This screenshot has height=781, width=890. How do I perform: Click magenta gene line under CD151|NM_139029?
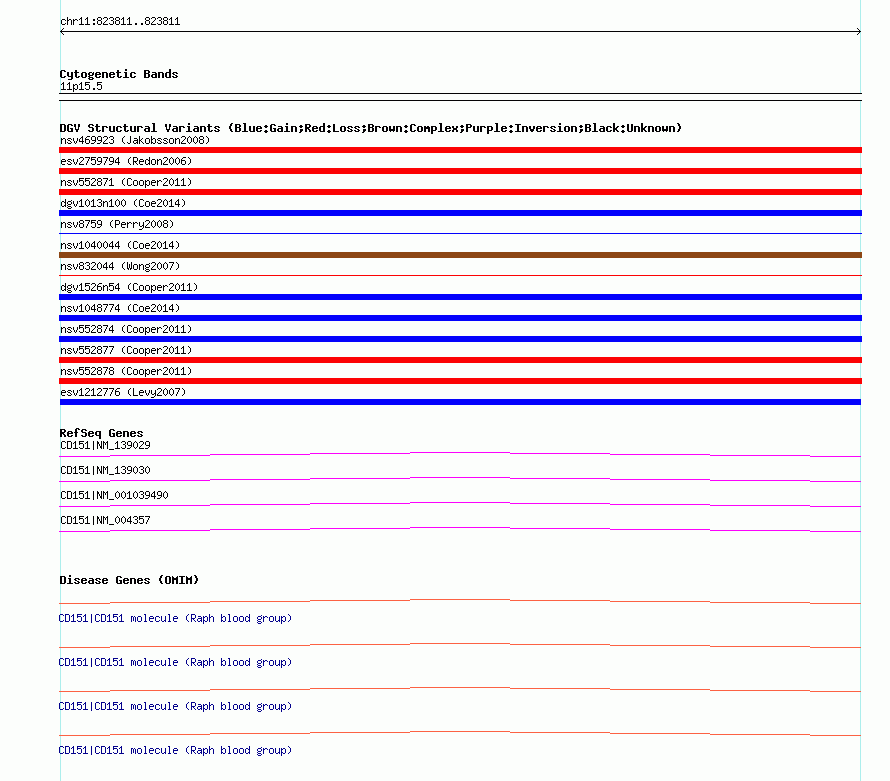pos(460,455)
